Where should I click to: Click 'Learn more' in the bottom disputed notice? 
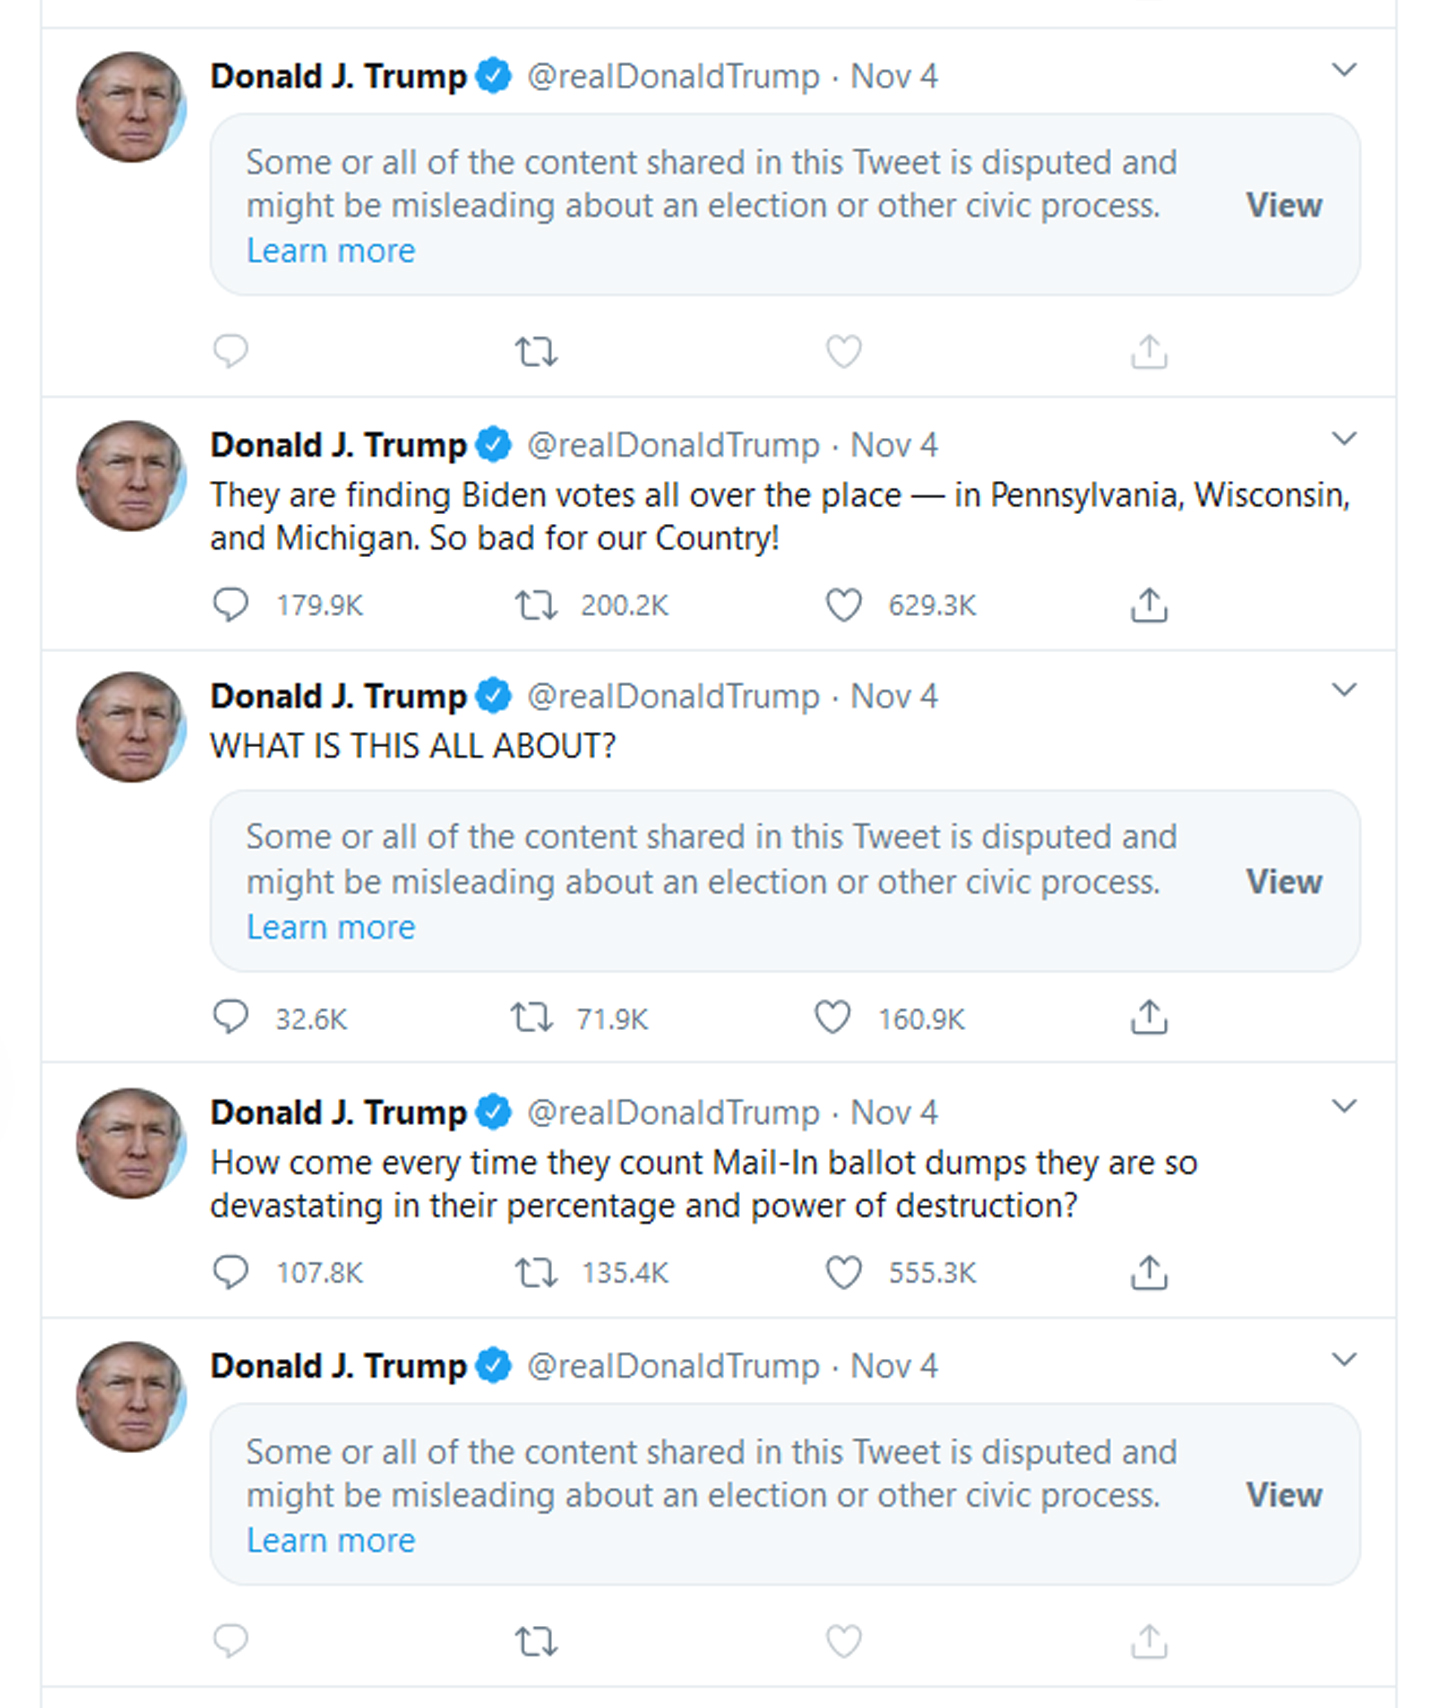pyautogui.click(x=331, y=1540)
